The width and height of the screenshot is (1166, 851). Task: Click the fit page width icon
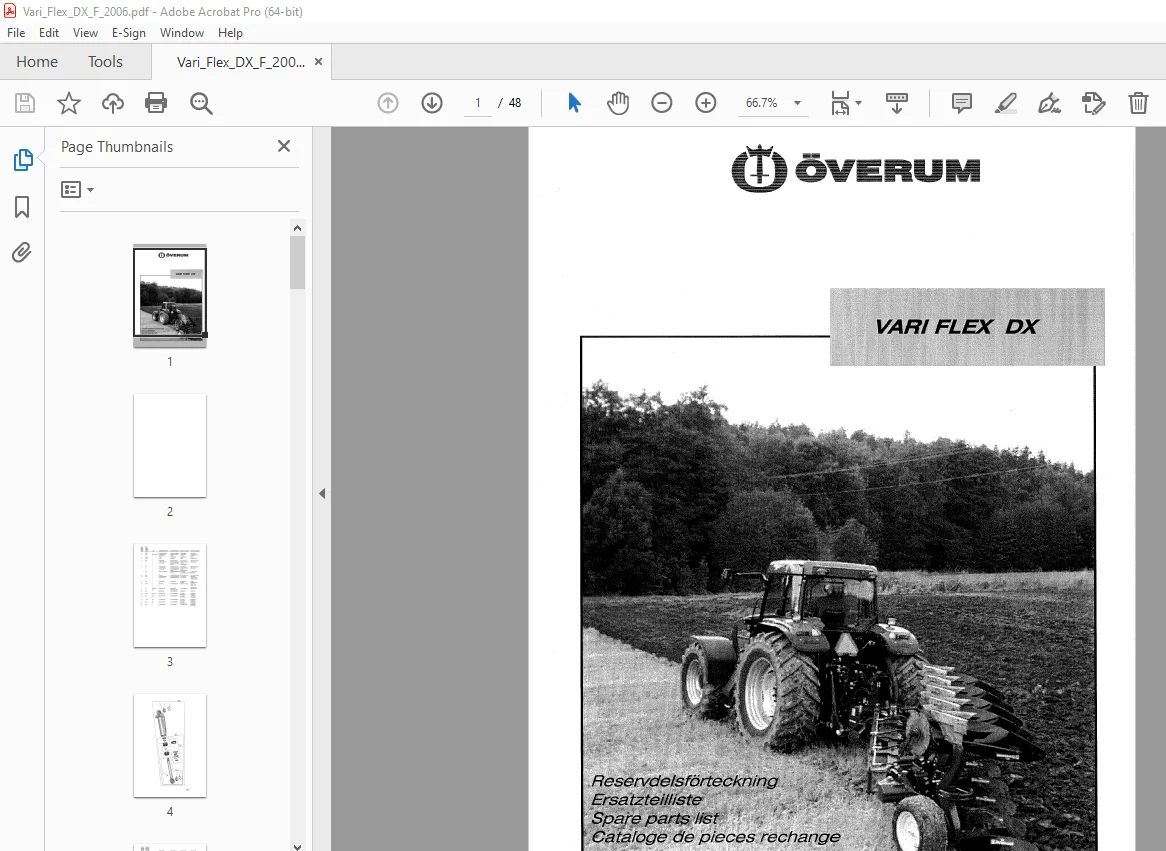[840, 103]
